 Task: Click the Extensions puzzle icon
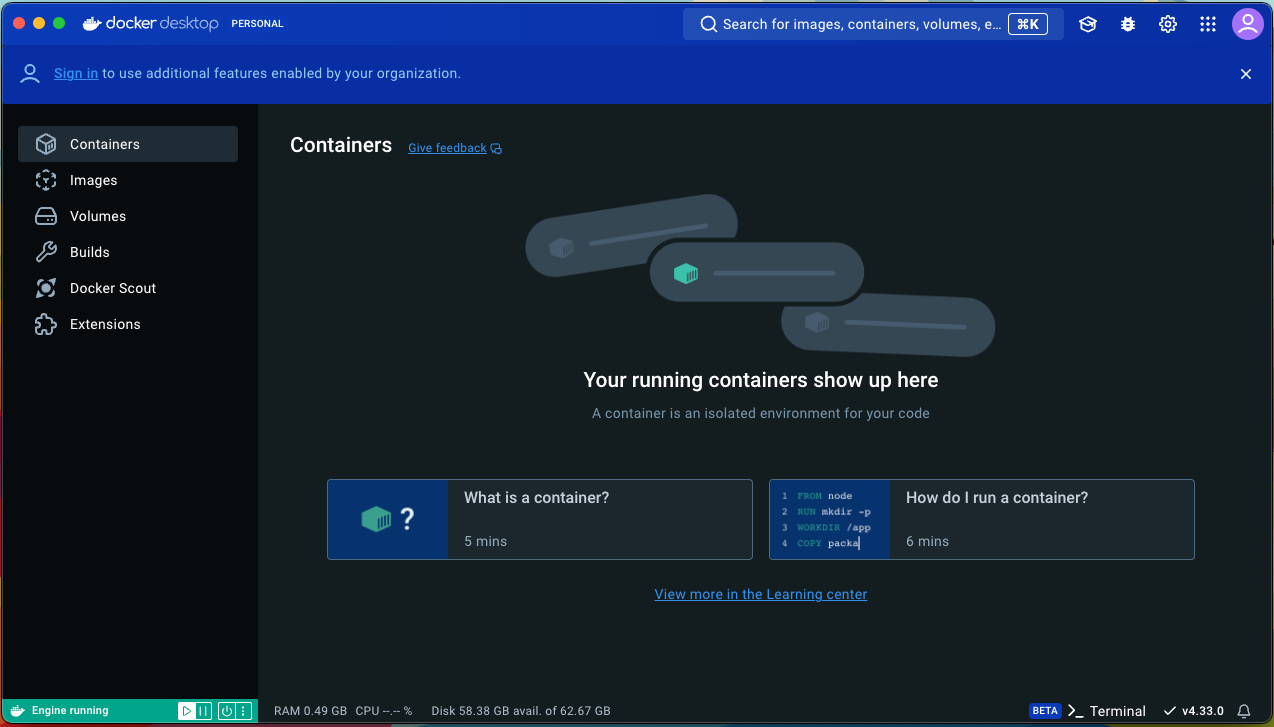tap(46, 324)
